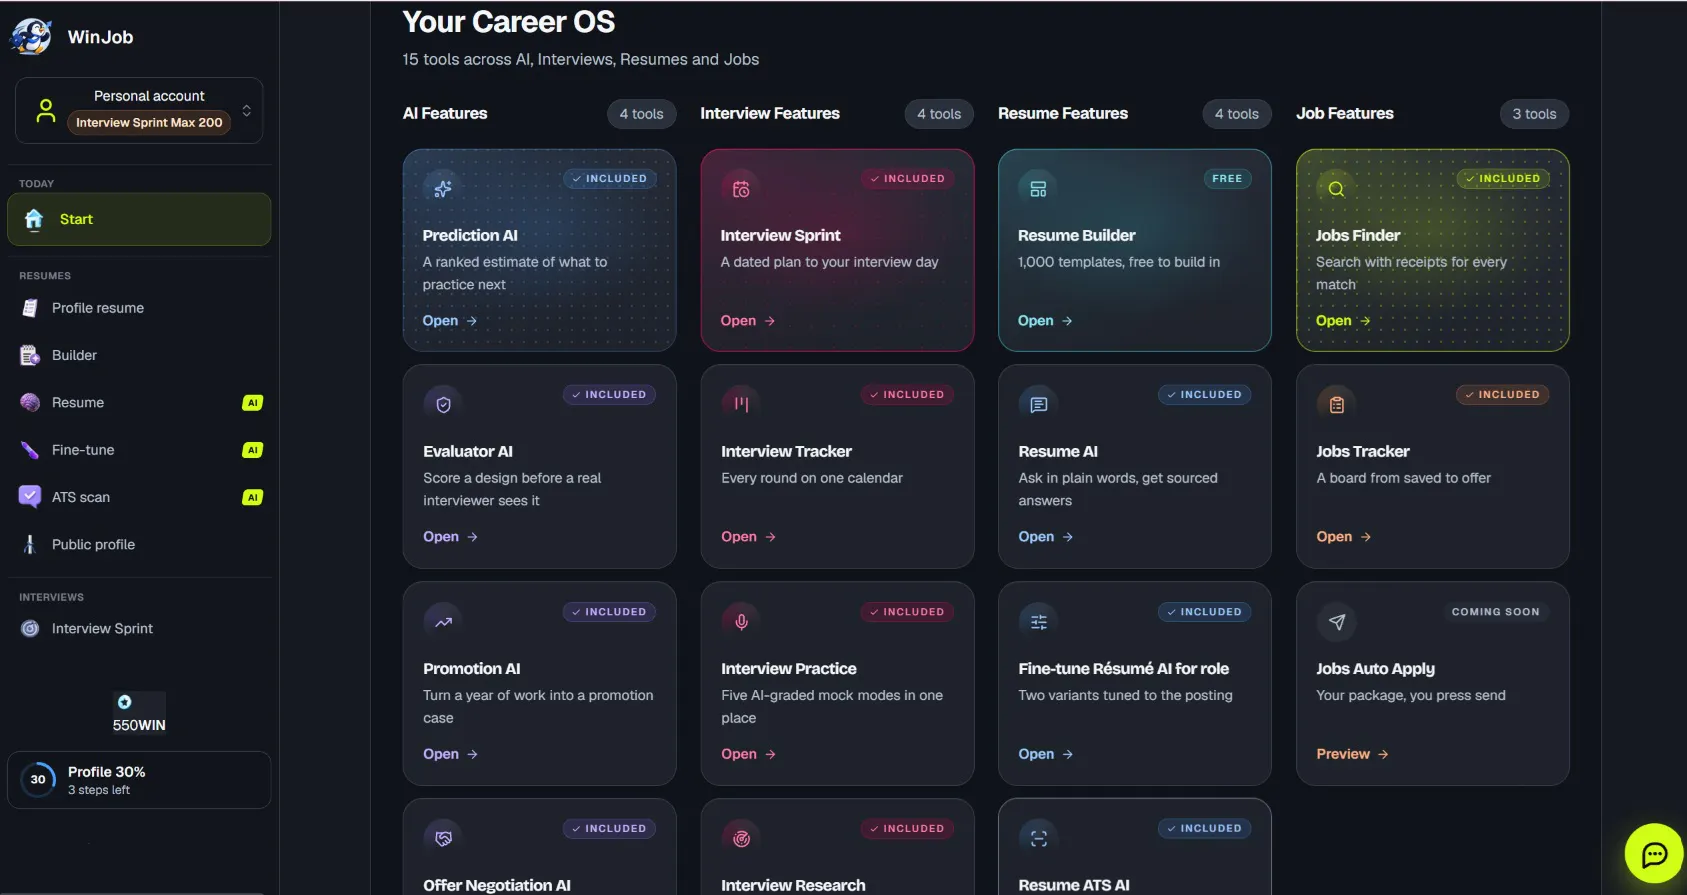Click the Profile 30% progress ring
Screen dimensions: 1687x895
38,779
